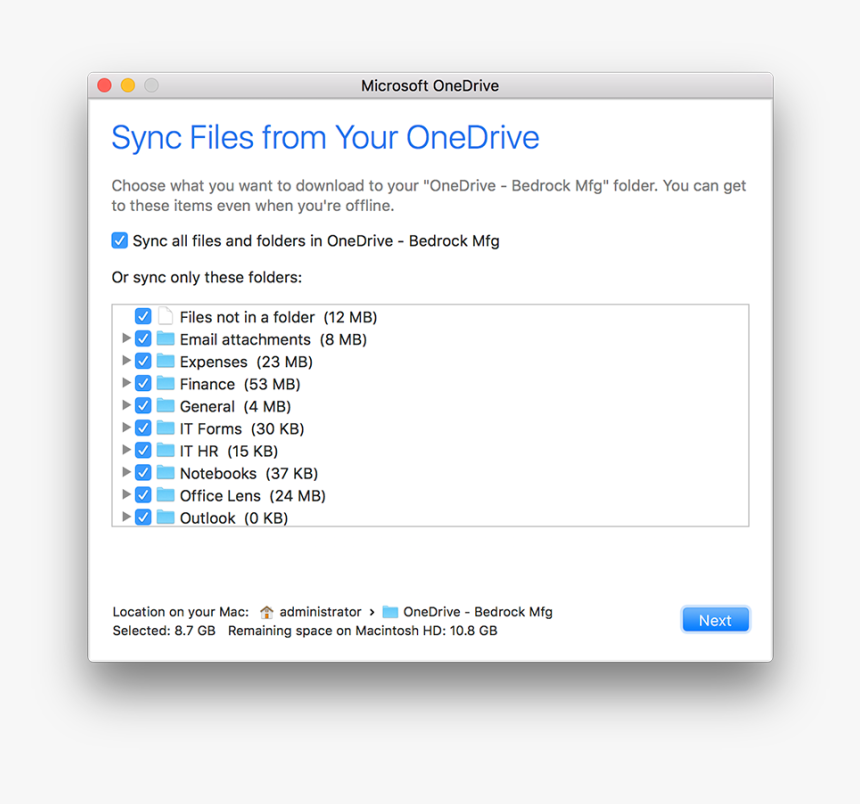860x804 pixels.
Task: Expand the IT Forms folder
Action: [126, 427]
